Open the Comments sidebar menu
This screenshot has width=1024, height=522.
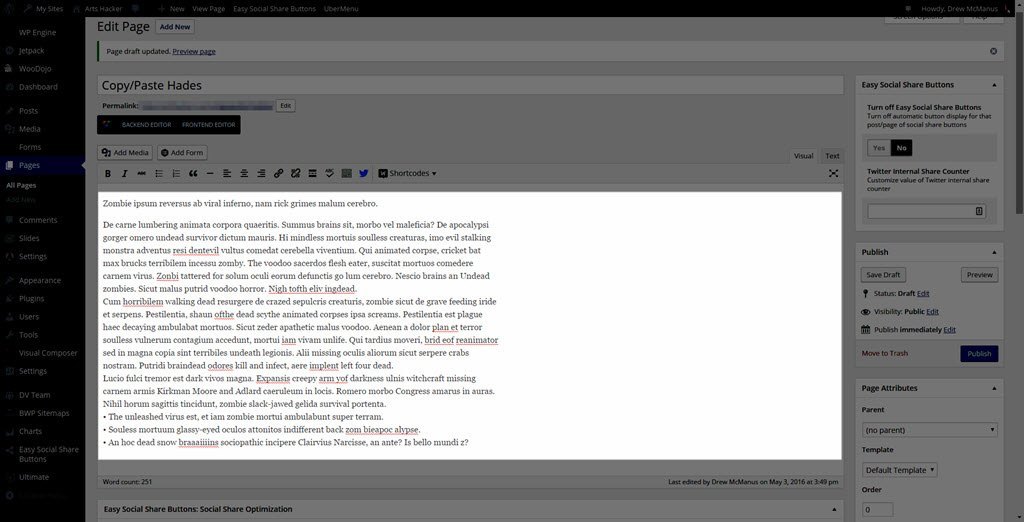[x=38, y=220]
